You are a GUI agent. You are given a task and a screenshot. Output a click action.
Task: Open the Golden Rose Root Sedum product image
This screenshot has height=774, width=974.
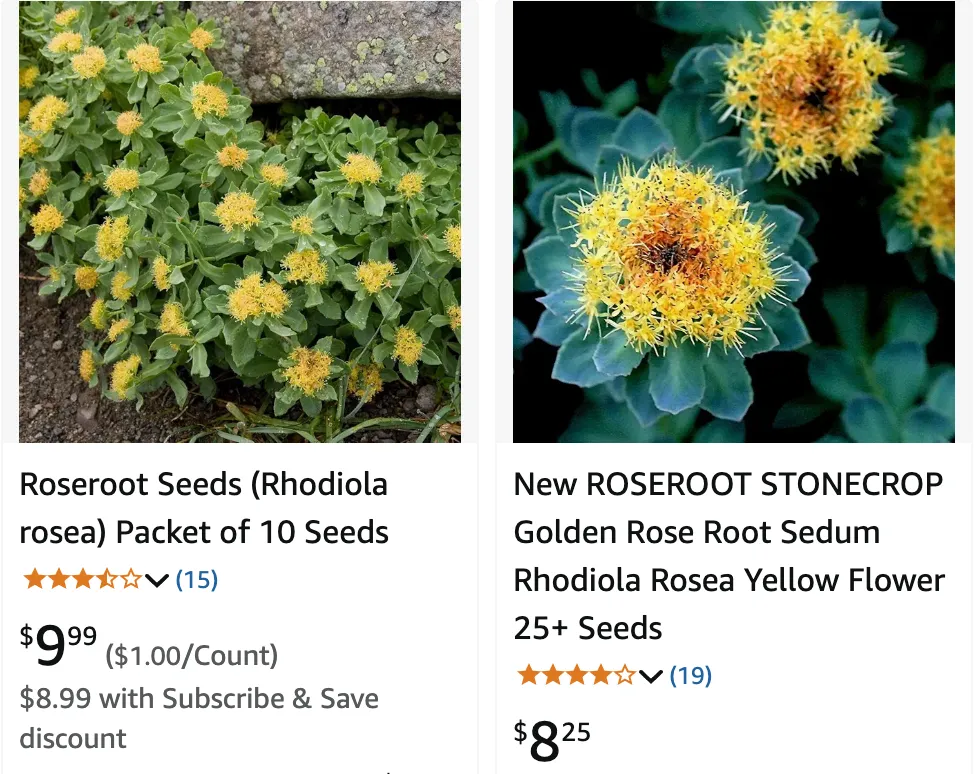733,222
